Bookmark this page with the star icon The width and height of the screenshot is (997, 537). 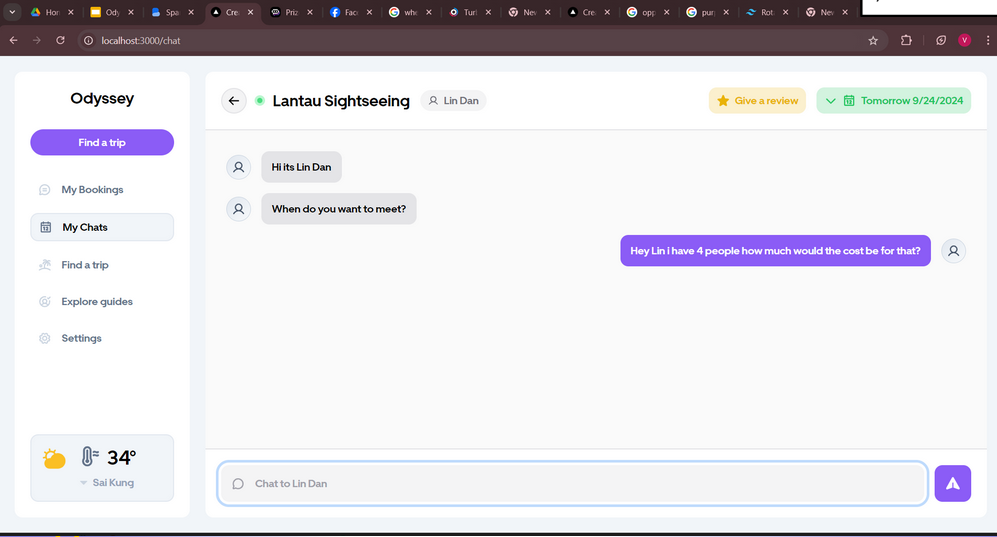pyautogui.click(x=873, y=40)
